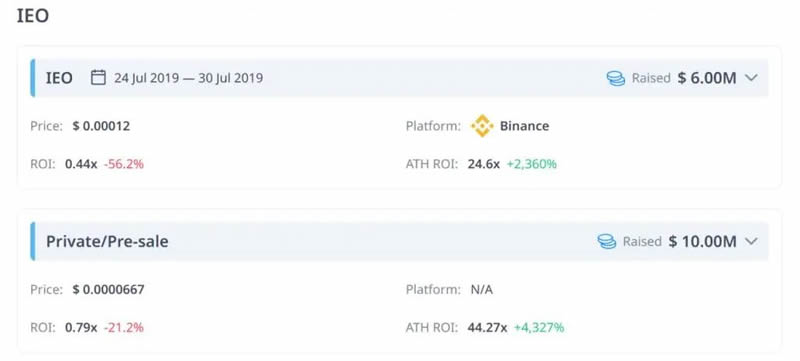Image resolution: width=800 pixels, height=361 pixels.
Task: Select the Private/Pre-sale header label
Action: pos(107,241)
